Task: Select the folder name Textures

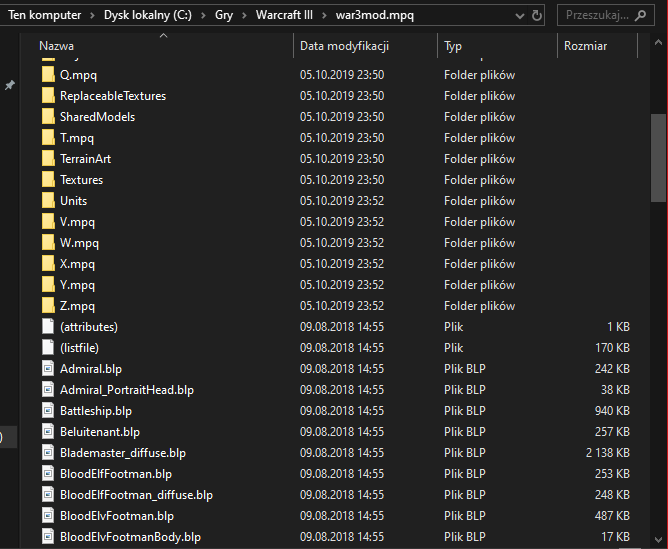Action: click(81, 180)
